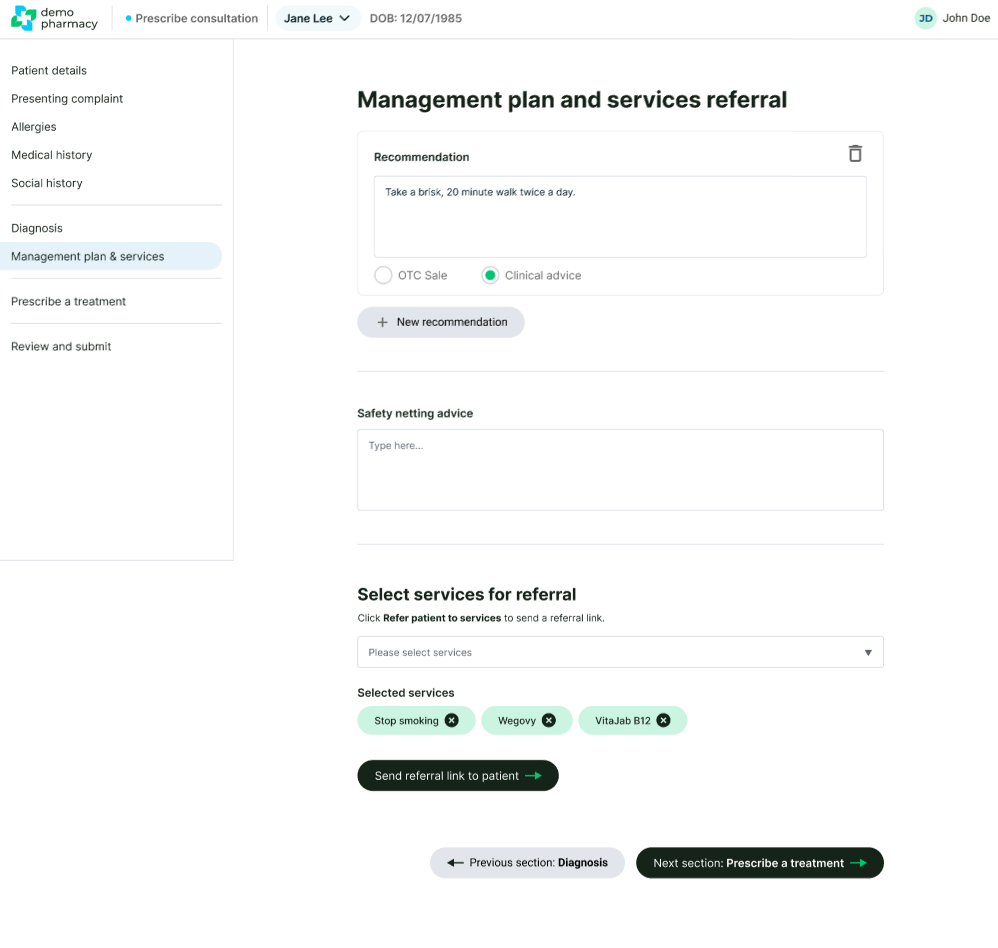Image resolution: width=998 pixels, height=948 pixels.
Task: Remove the VitaJab B12 service chip
Action: [x=663, y=721]
